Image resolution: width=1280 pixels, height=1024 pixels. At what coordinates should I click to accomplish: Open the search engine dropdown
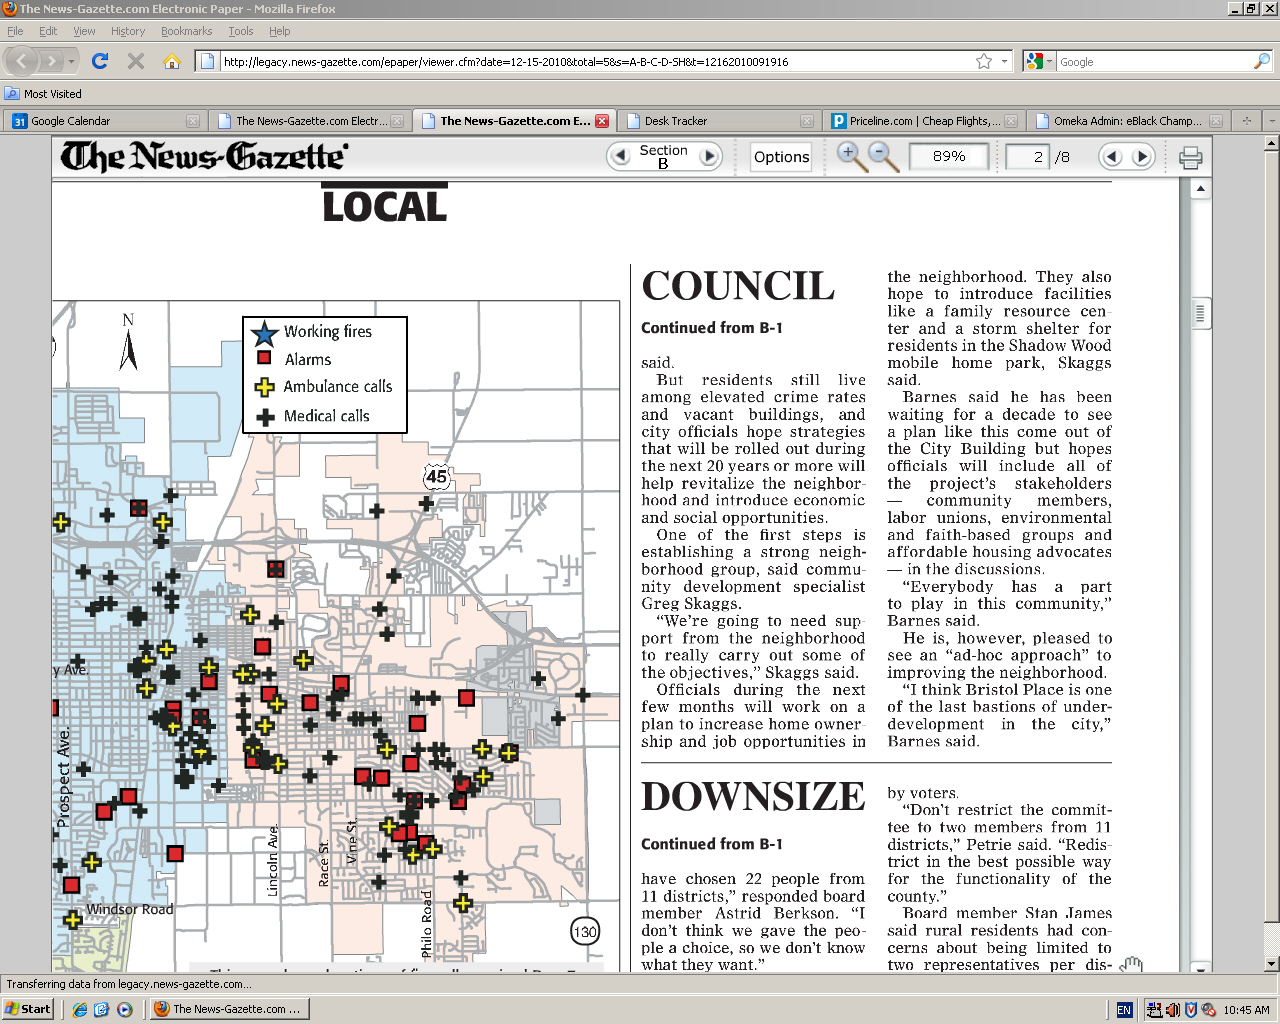(1039, 61)
